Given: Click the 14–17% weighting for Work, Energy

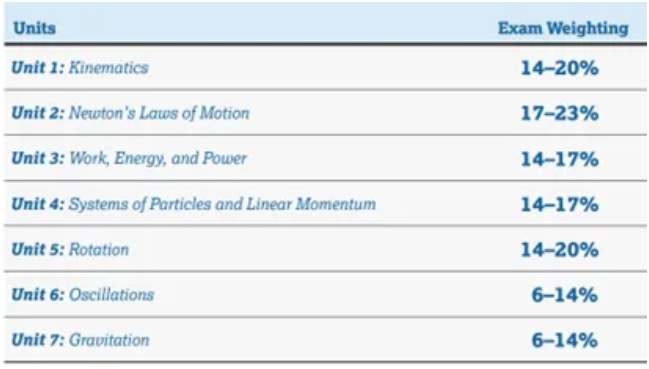Looking at the screenshot, I should [559, 158].
